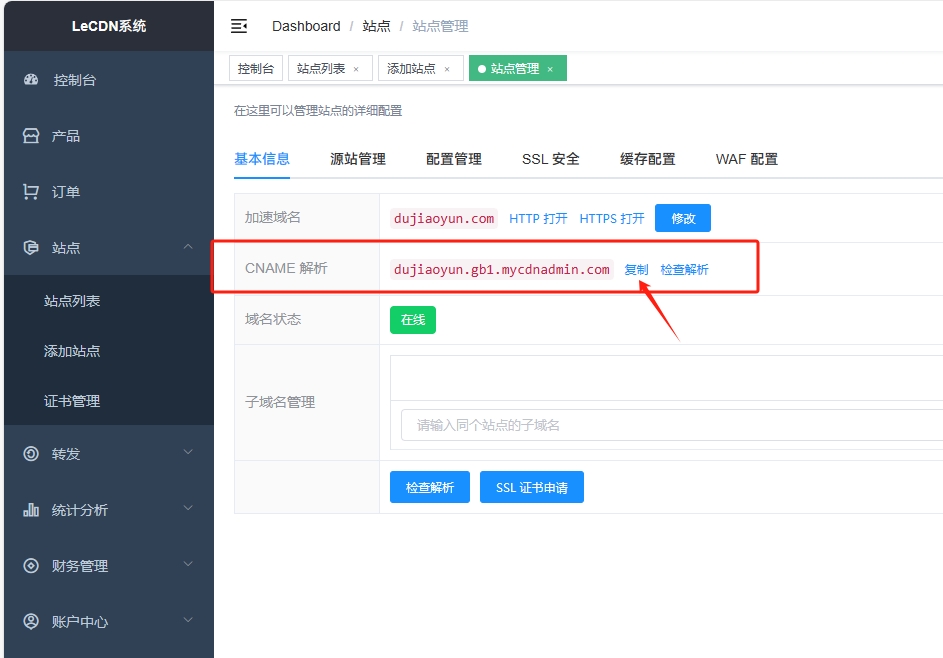Click the shield icon beside 站点
This screenshot has width=943, height=658.
(31, 248)
